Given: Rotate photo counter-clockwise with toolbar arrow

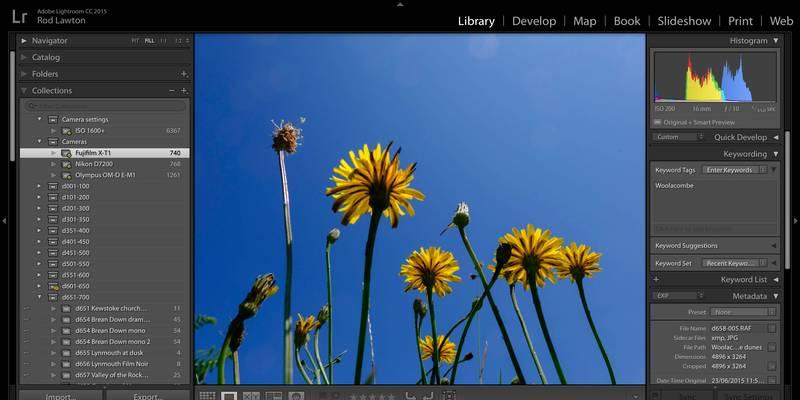Looking at the screenshot, I should pos(411,396).
